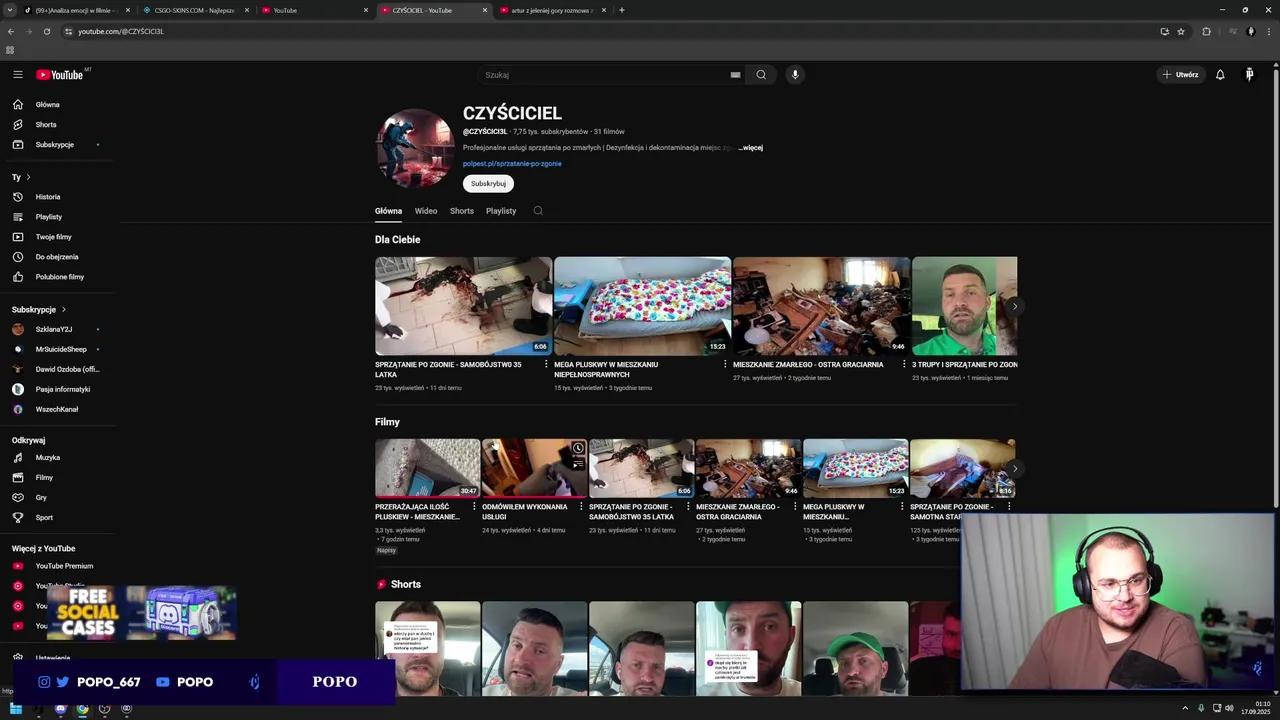Image resolution: width=1280 pixels, height=720 pixels.
Task: Search within channel using magnifier icon
Action: (538, 211)
